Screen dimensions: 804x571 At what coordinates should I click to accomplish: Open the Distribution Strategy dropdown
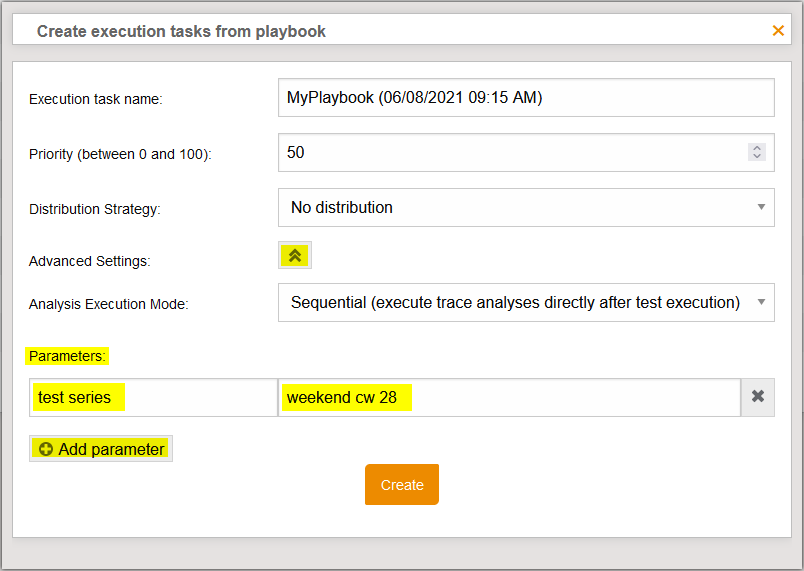[525, 208]
